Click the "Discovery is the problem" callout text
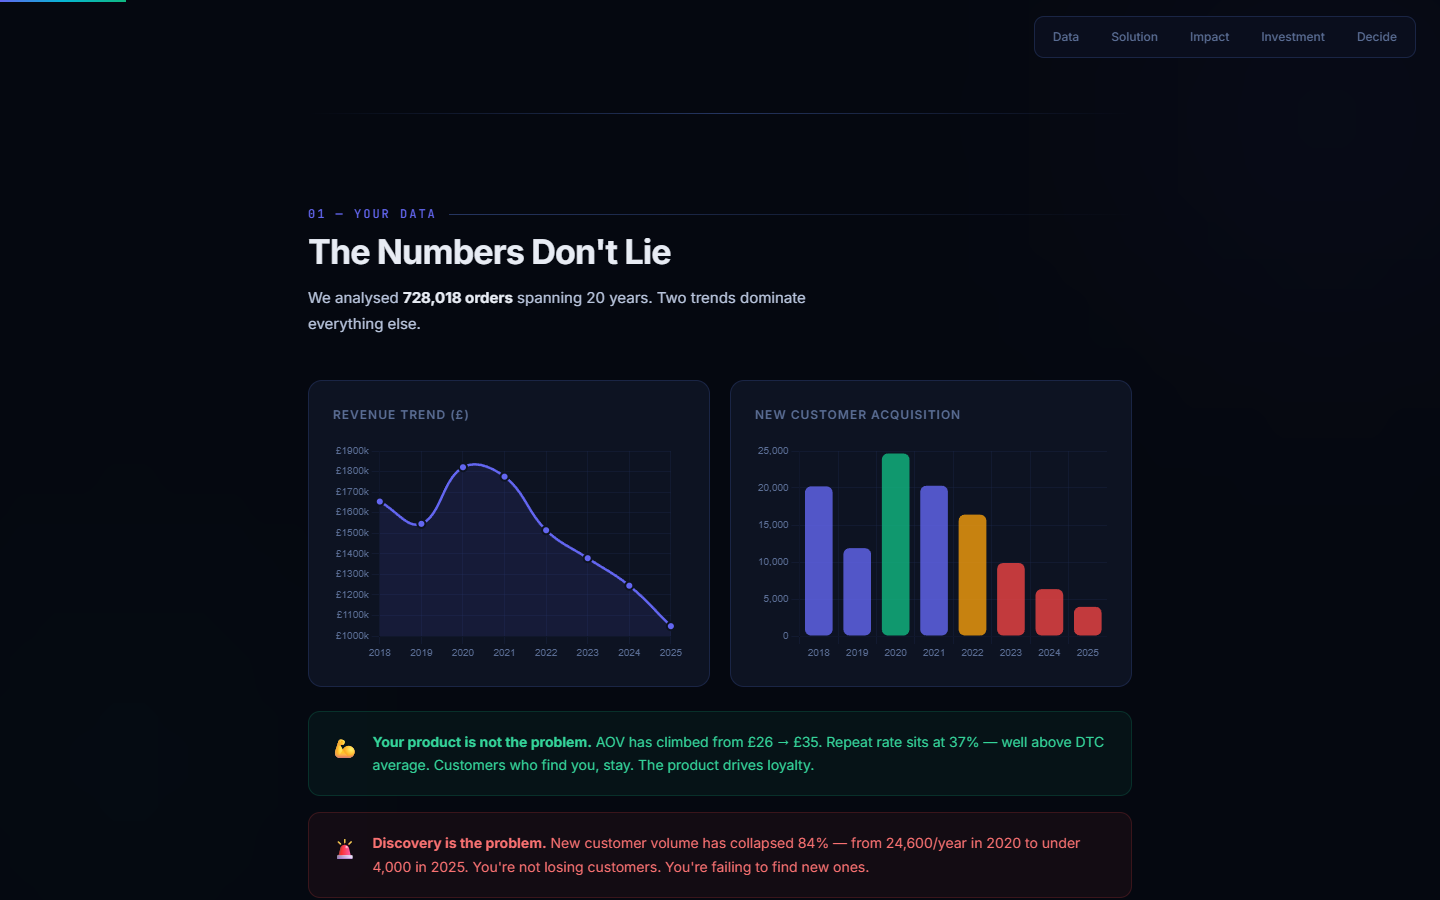The height and width of the screenshot is (900, 1440). pyautogui.click(x=459, y=843)
